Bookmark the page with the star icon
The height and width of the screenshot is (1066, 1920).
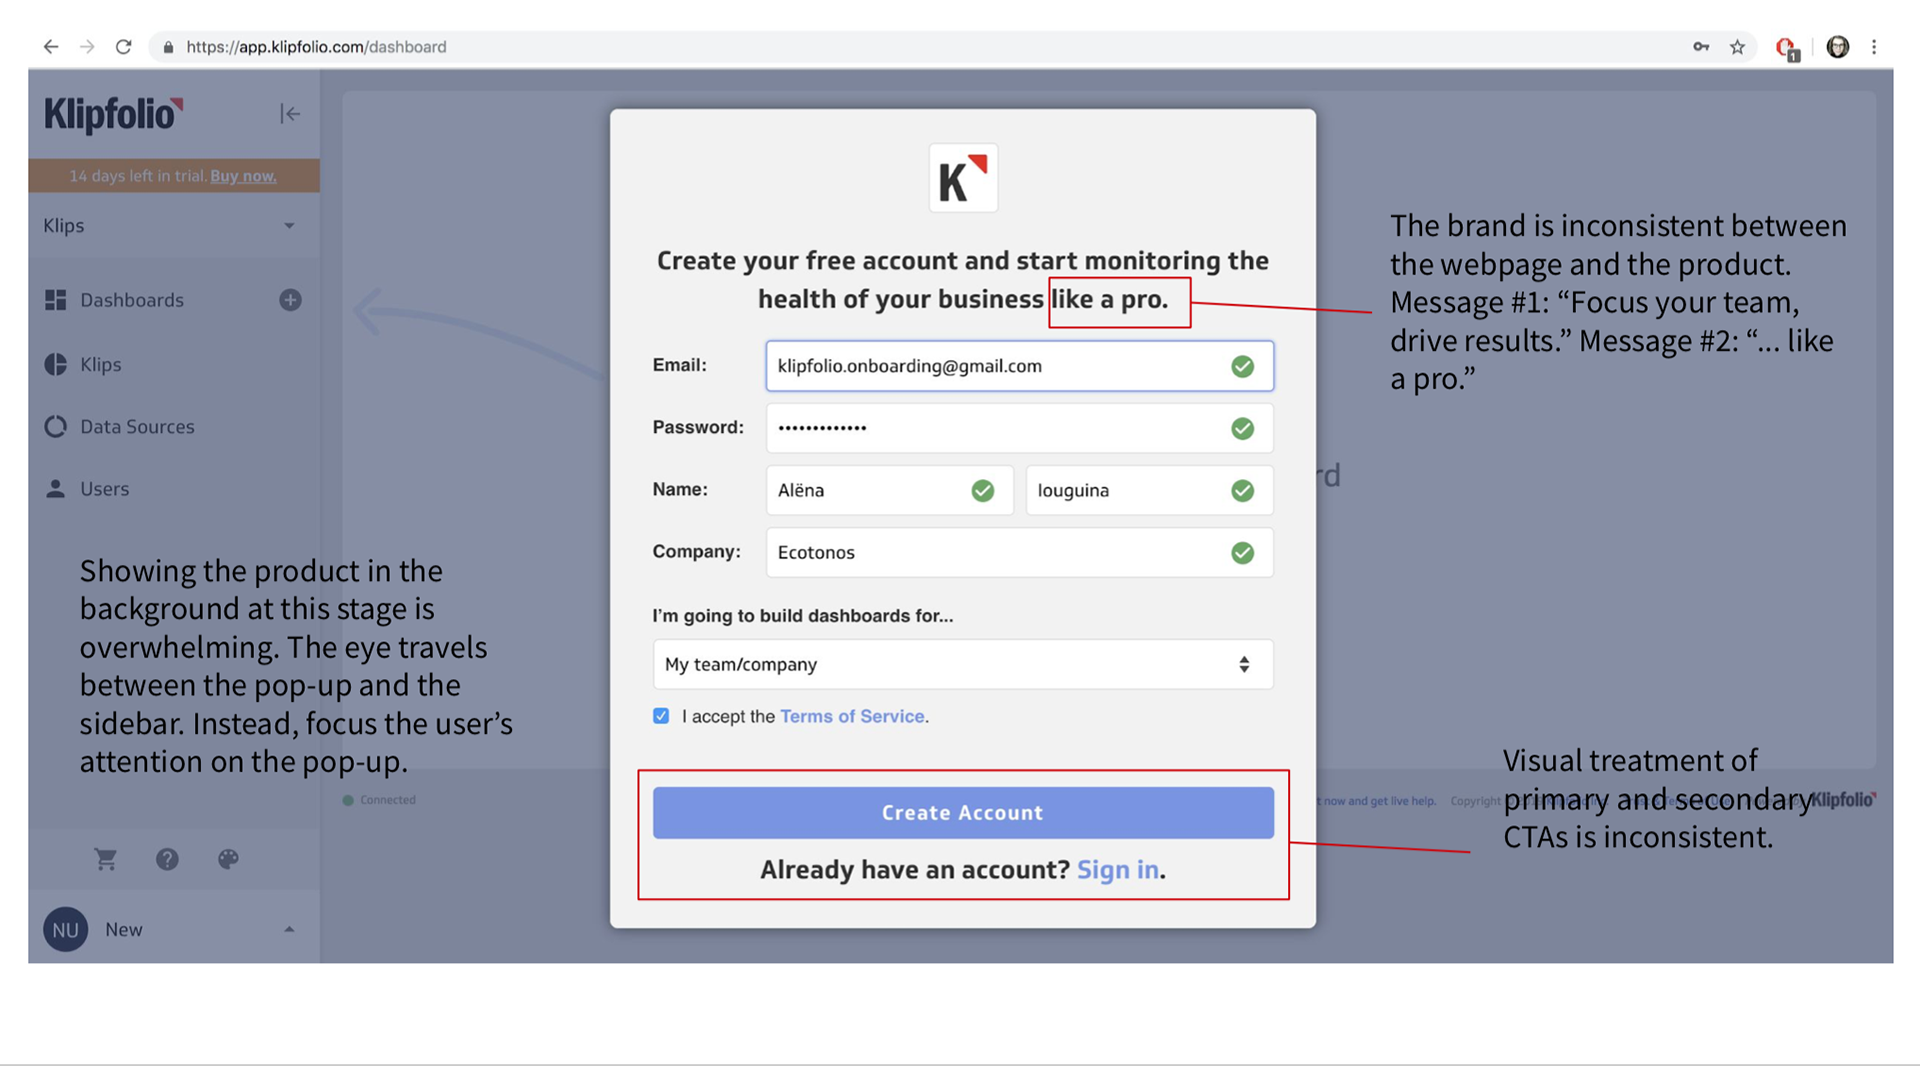click(x=1737, y=47)
